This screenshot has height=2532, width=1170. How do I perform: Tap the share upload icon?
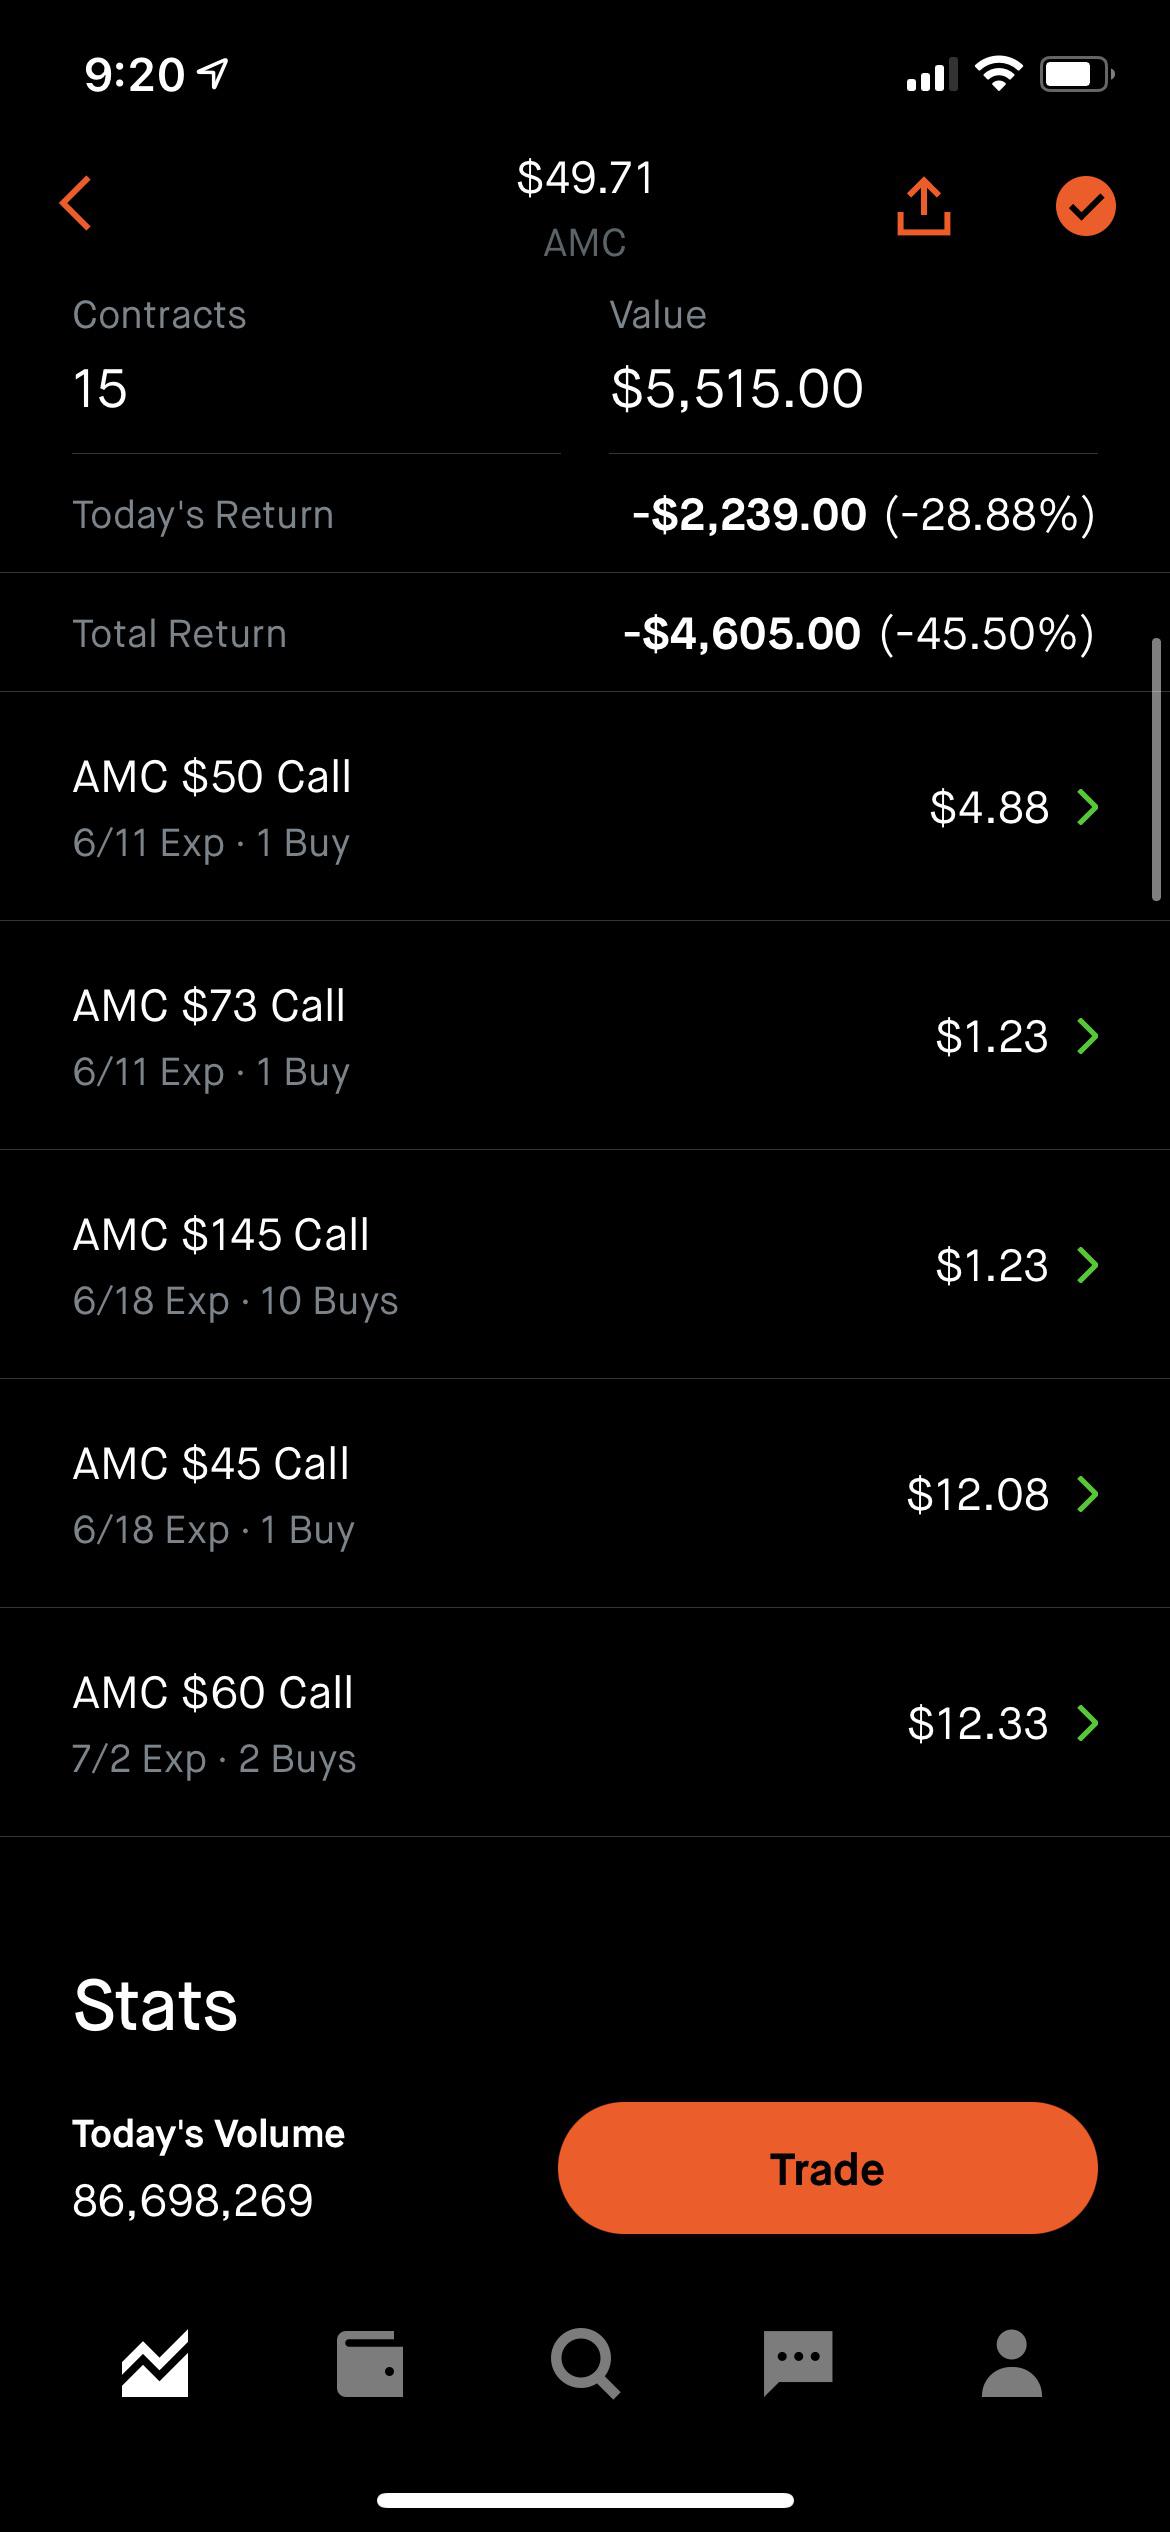[x=923, y=207]
